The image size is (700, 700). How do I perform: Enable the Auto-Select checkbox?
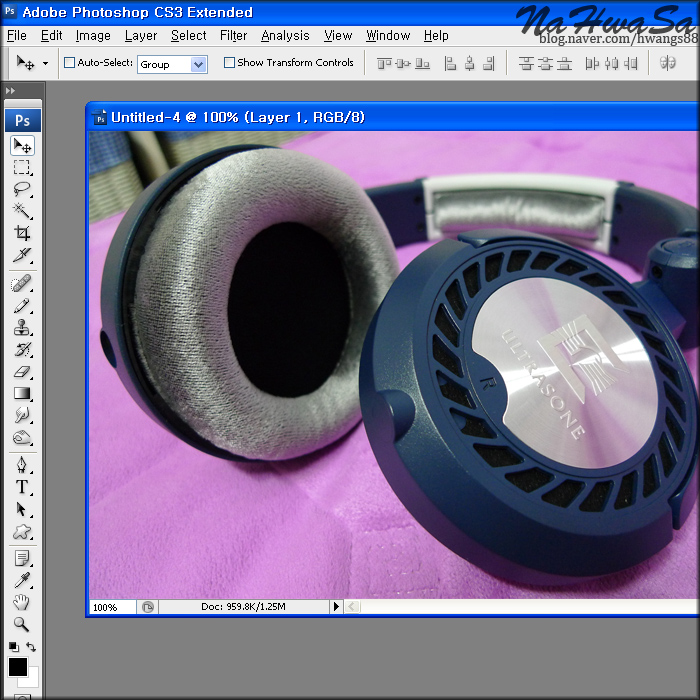[70, 63]
